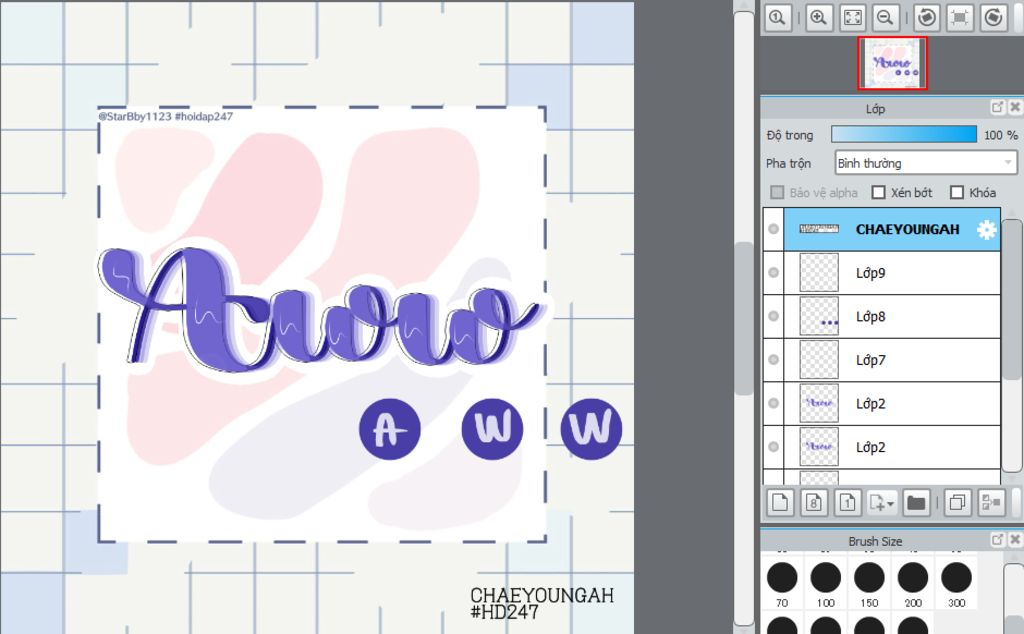Add a new color layer icon
1024x634 pixels.
pos(780,503)
